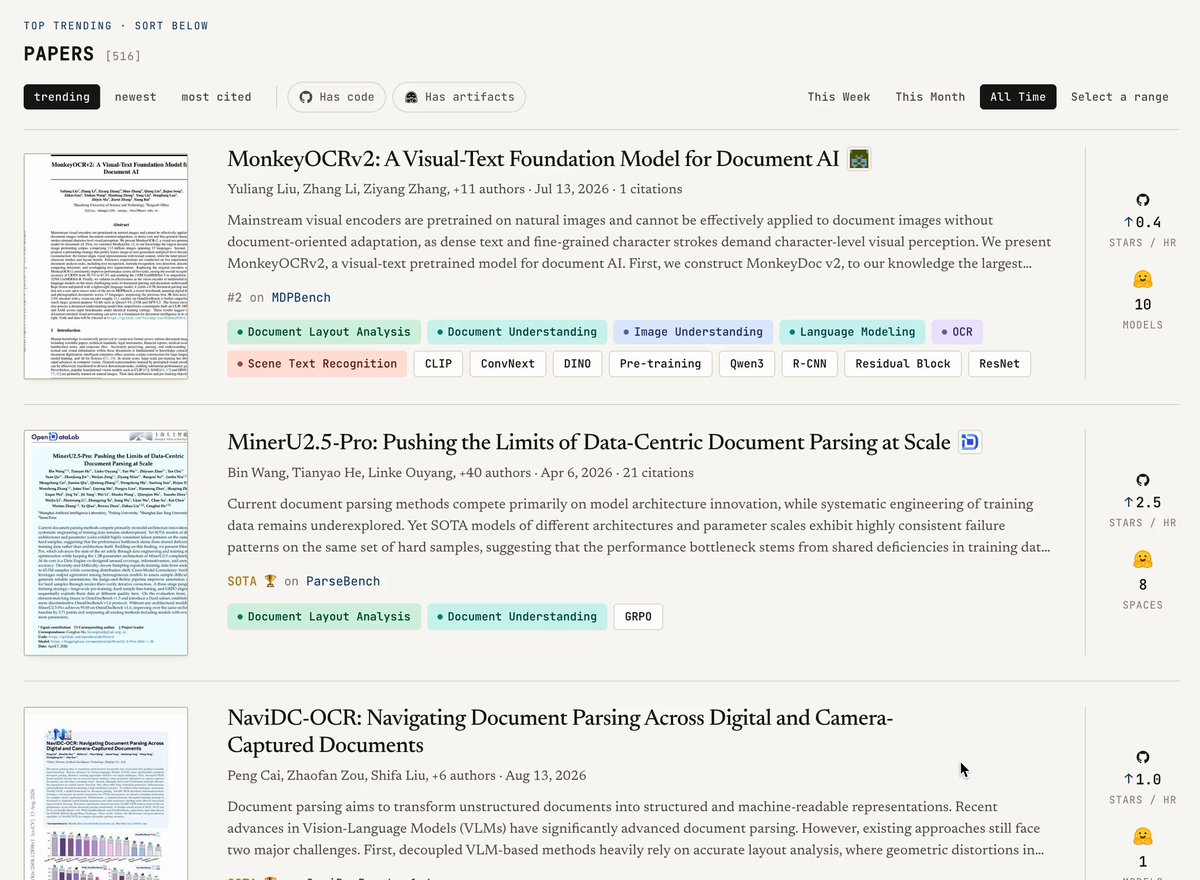Click the MinerU2.5-Pro paper thumbnail
The image size is (1200, 880).
pos(106,542)
